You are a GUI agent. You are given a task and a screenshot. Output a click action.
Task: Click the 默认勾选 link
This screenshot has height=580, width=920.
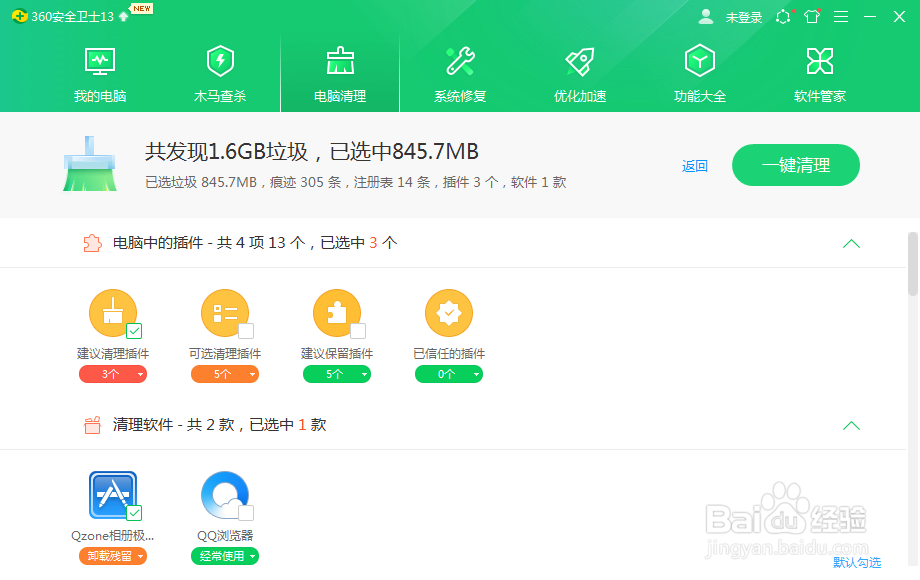point(857,562)
